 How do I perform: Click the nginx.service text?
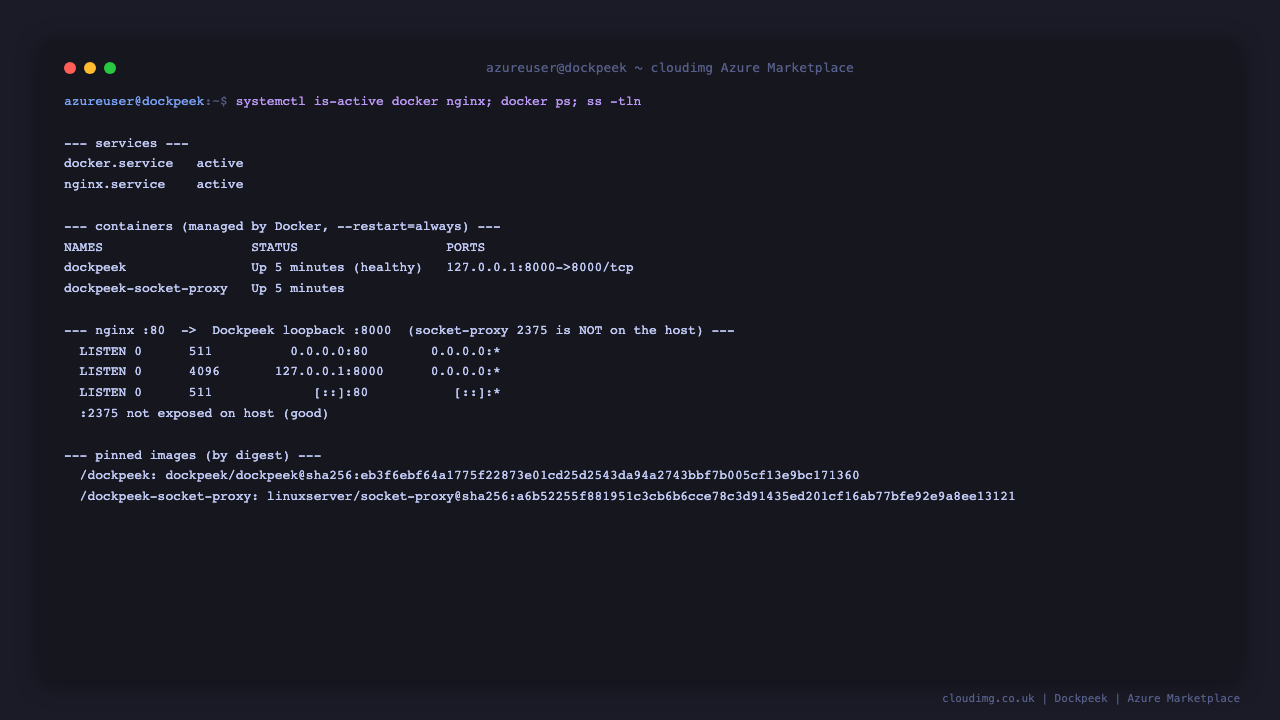pos(114,184)
